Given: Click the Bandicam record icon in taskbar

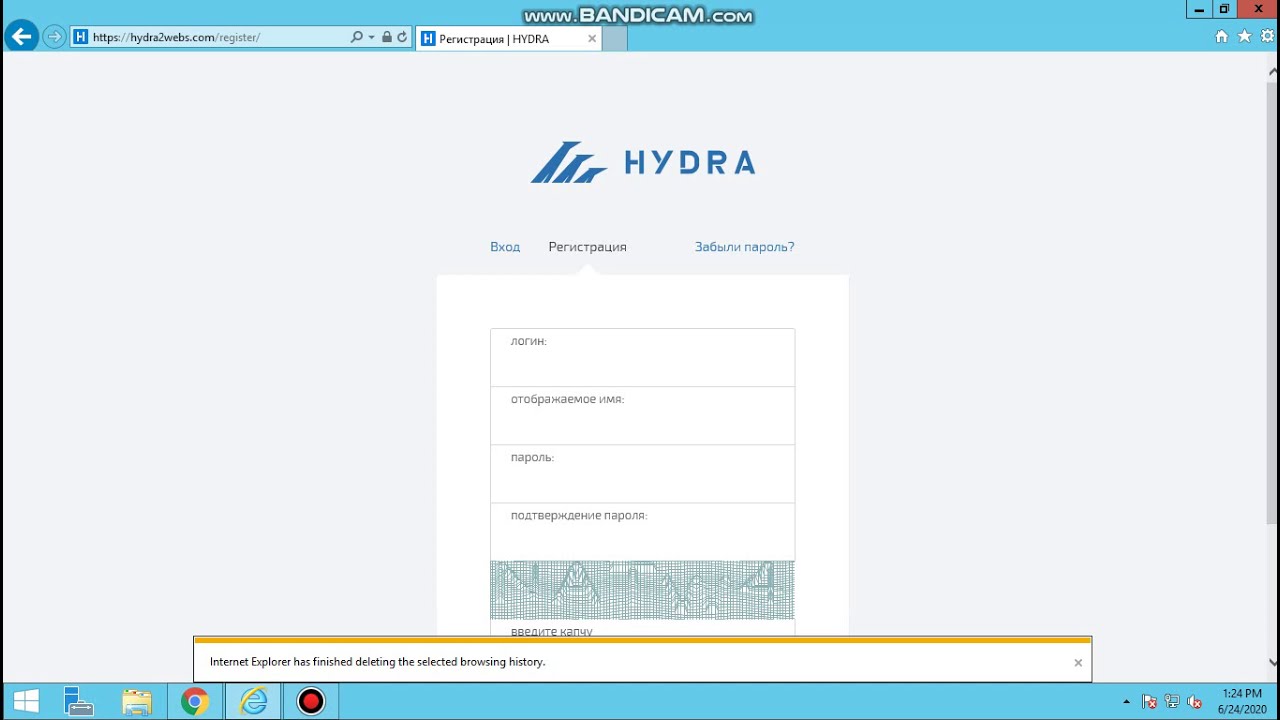Looking at the screenshot, I should pos(311,701).
